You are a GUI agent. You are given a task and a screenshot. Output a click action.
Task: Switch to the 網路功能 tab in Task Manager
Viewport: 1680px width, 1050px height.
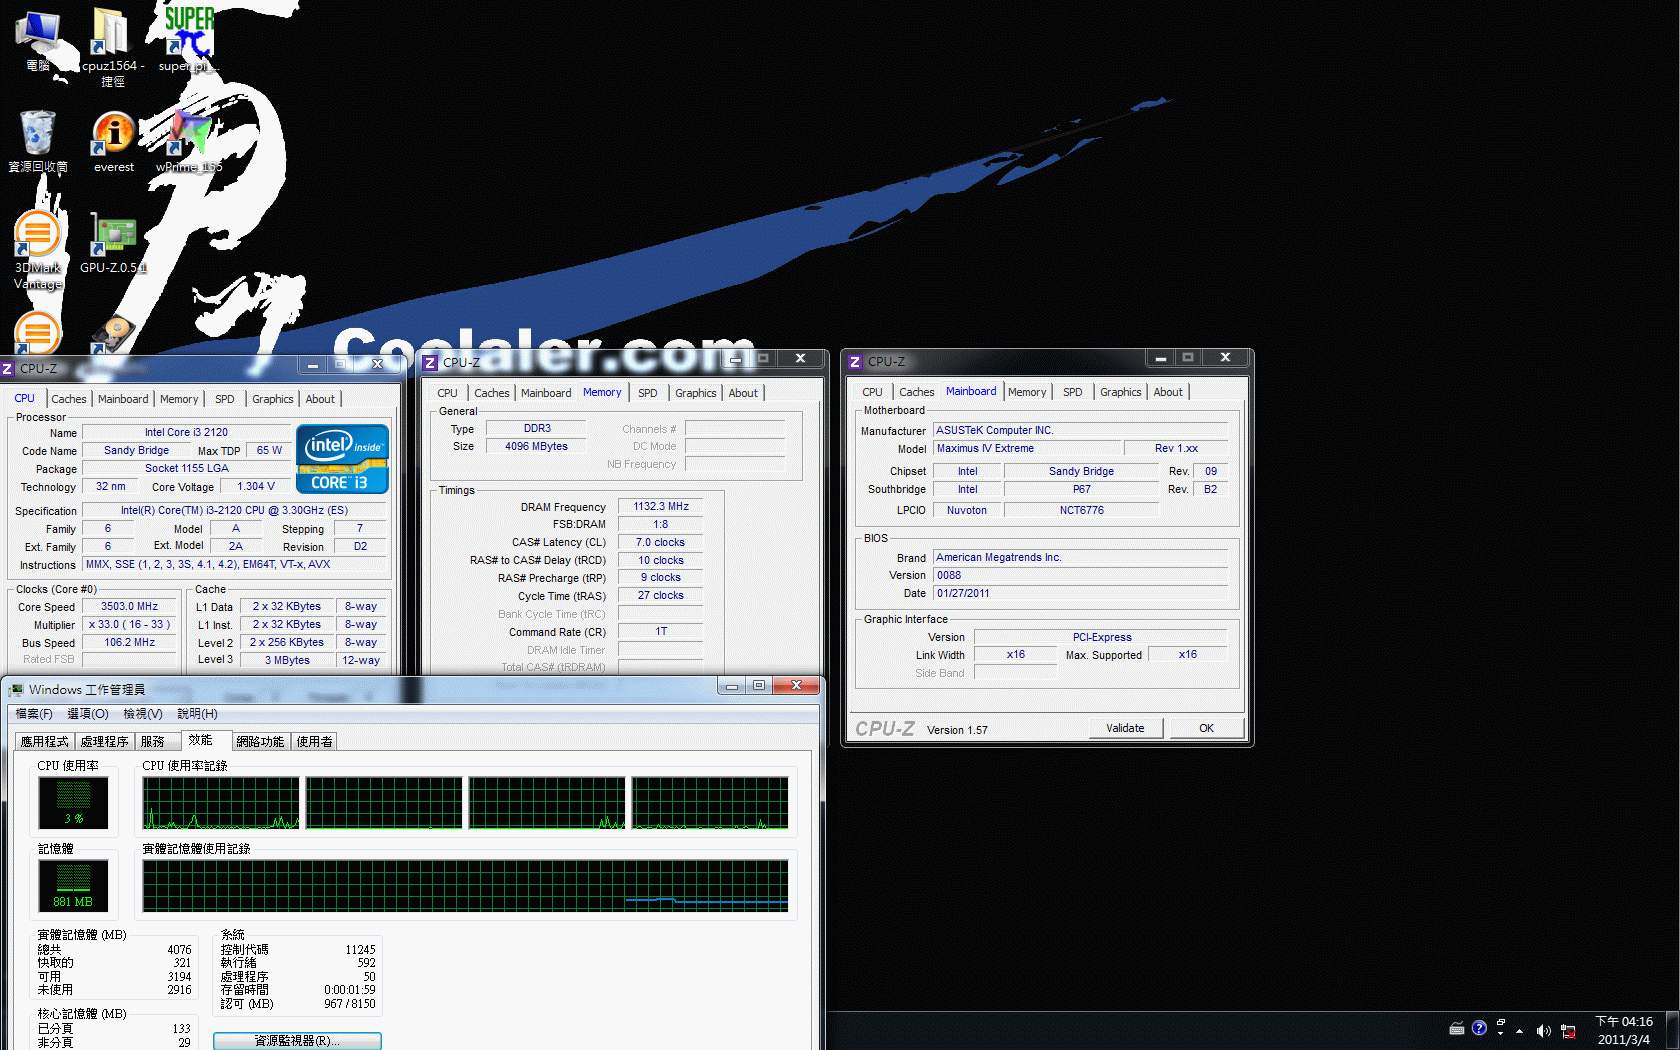pos(260,742)
